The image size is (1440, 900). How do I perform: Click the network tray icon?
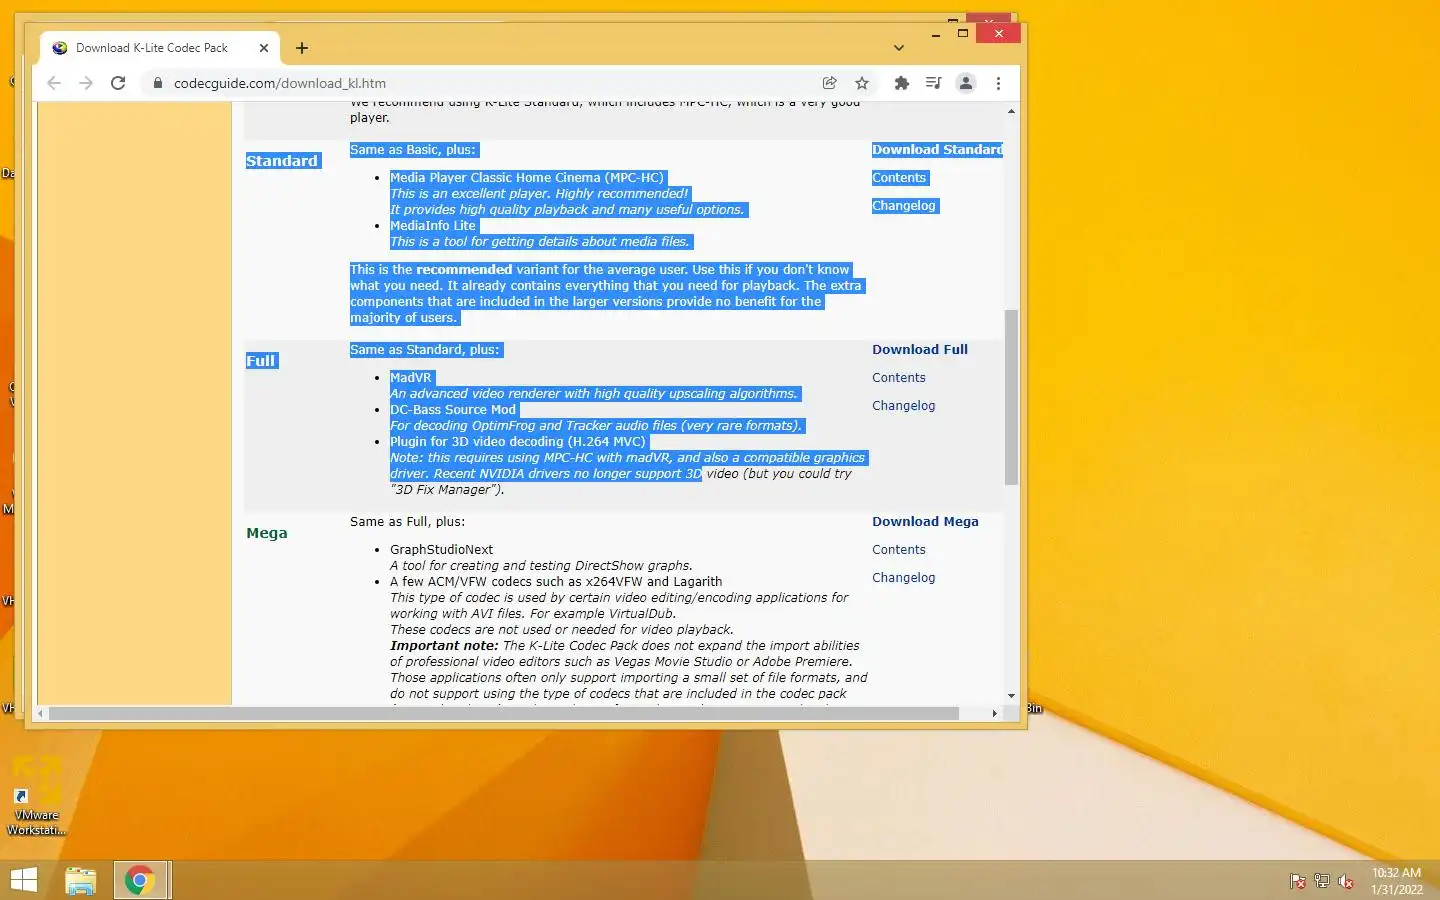(1321, 881)
